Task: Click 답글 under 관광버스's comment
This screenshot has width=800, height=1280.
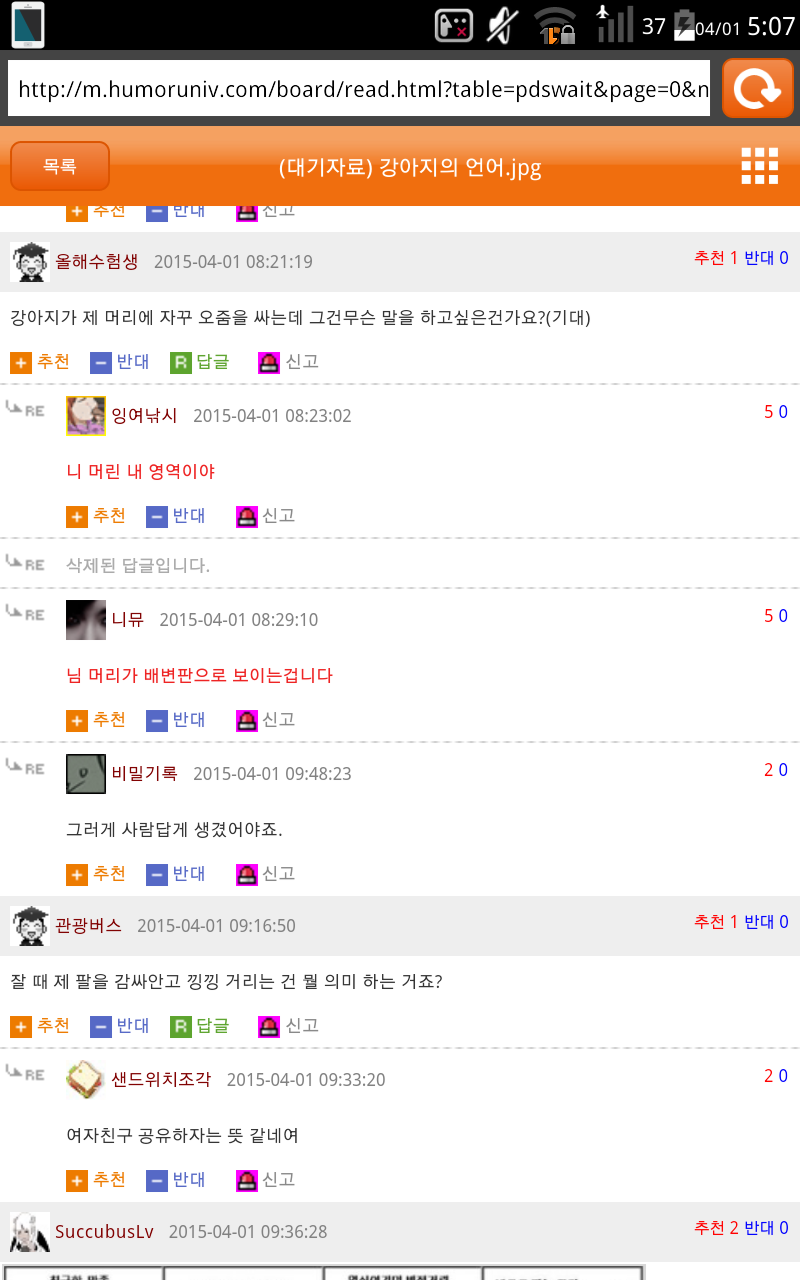Action: click(x=200, y=1025)
